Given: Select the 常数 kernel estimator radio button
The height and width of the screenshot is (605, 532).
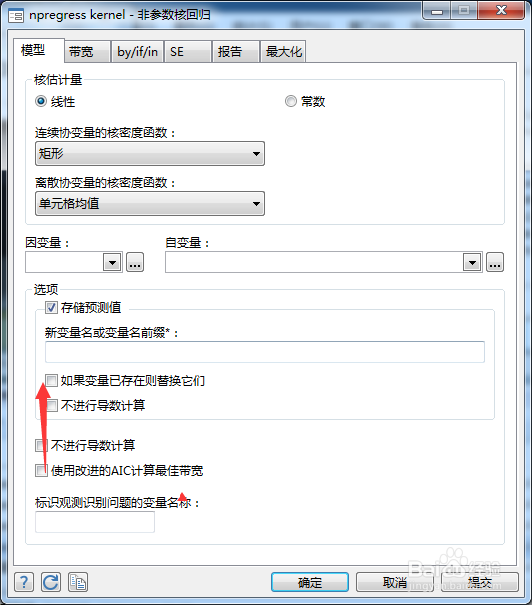Looking at the screenshot, I should coord(290,101).
